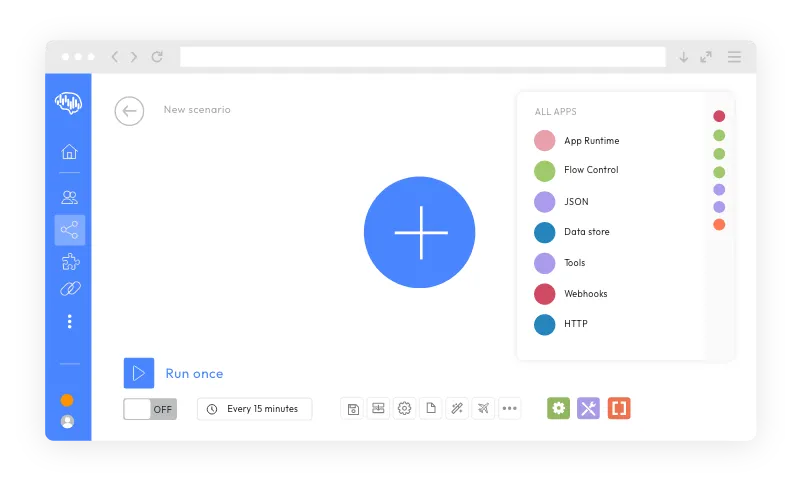The height and width of the screenshot is (491, 802).
Task: Click the Save disk icon
Action: click(x=353, y=409)
